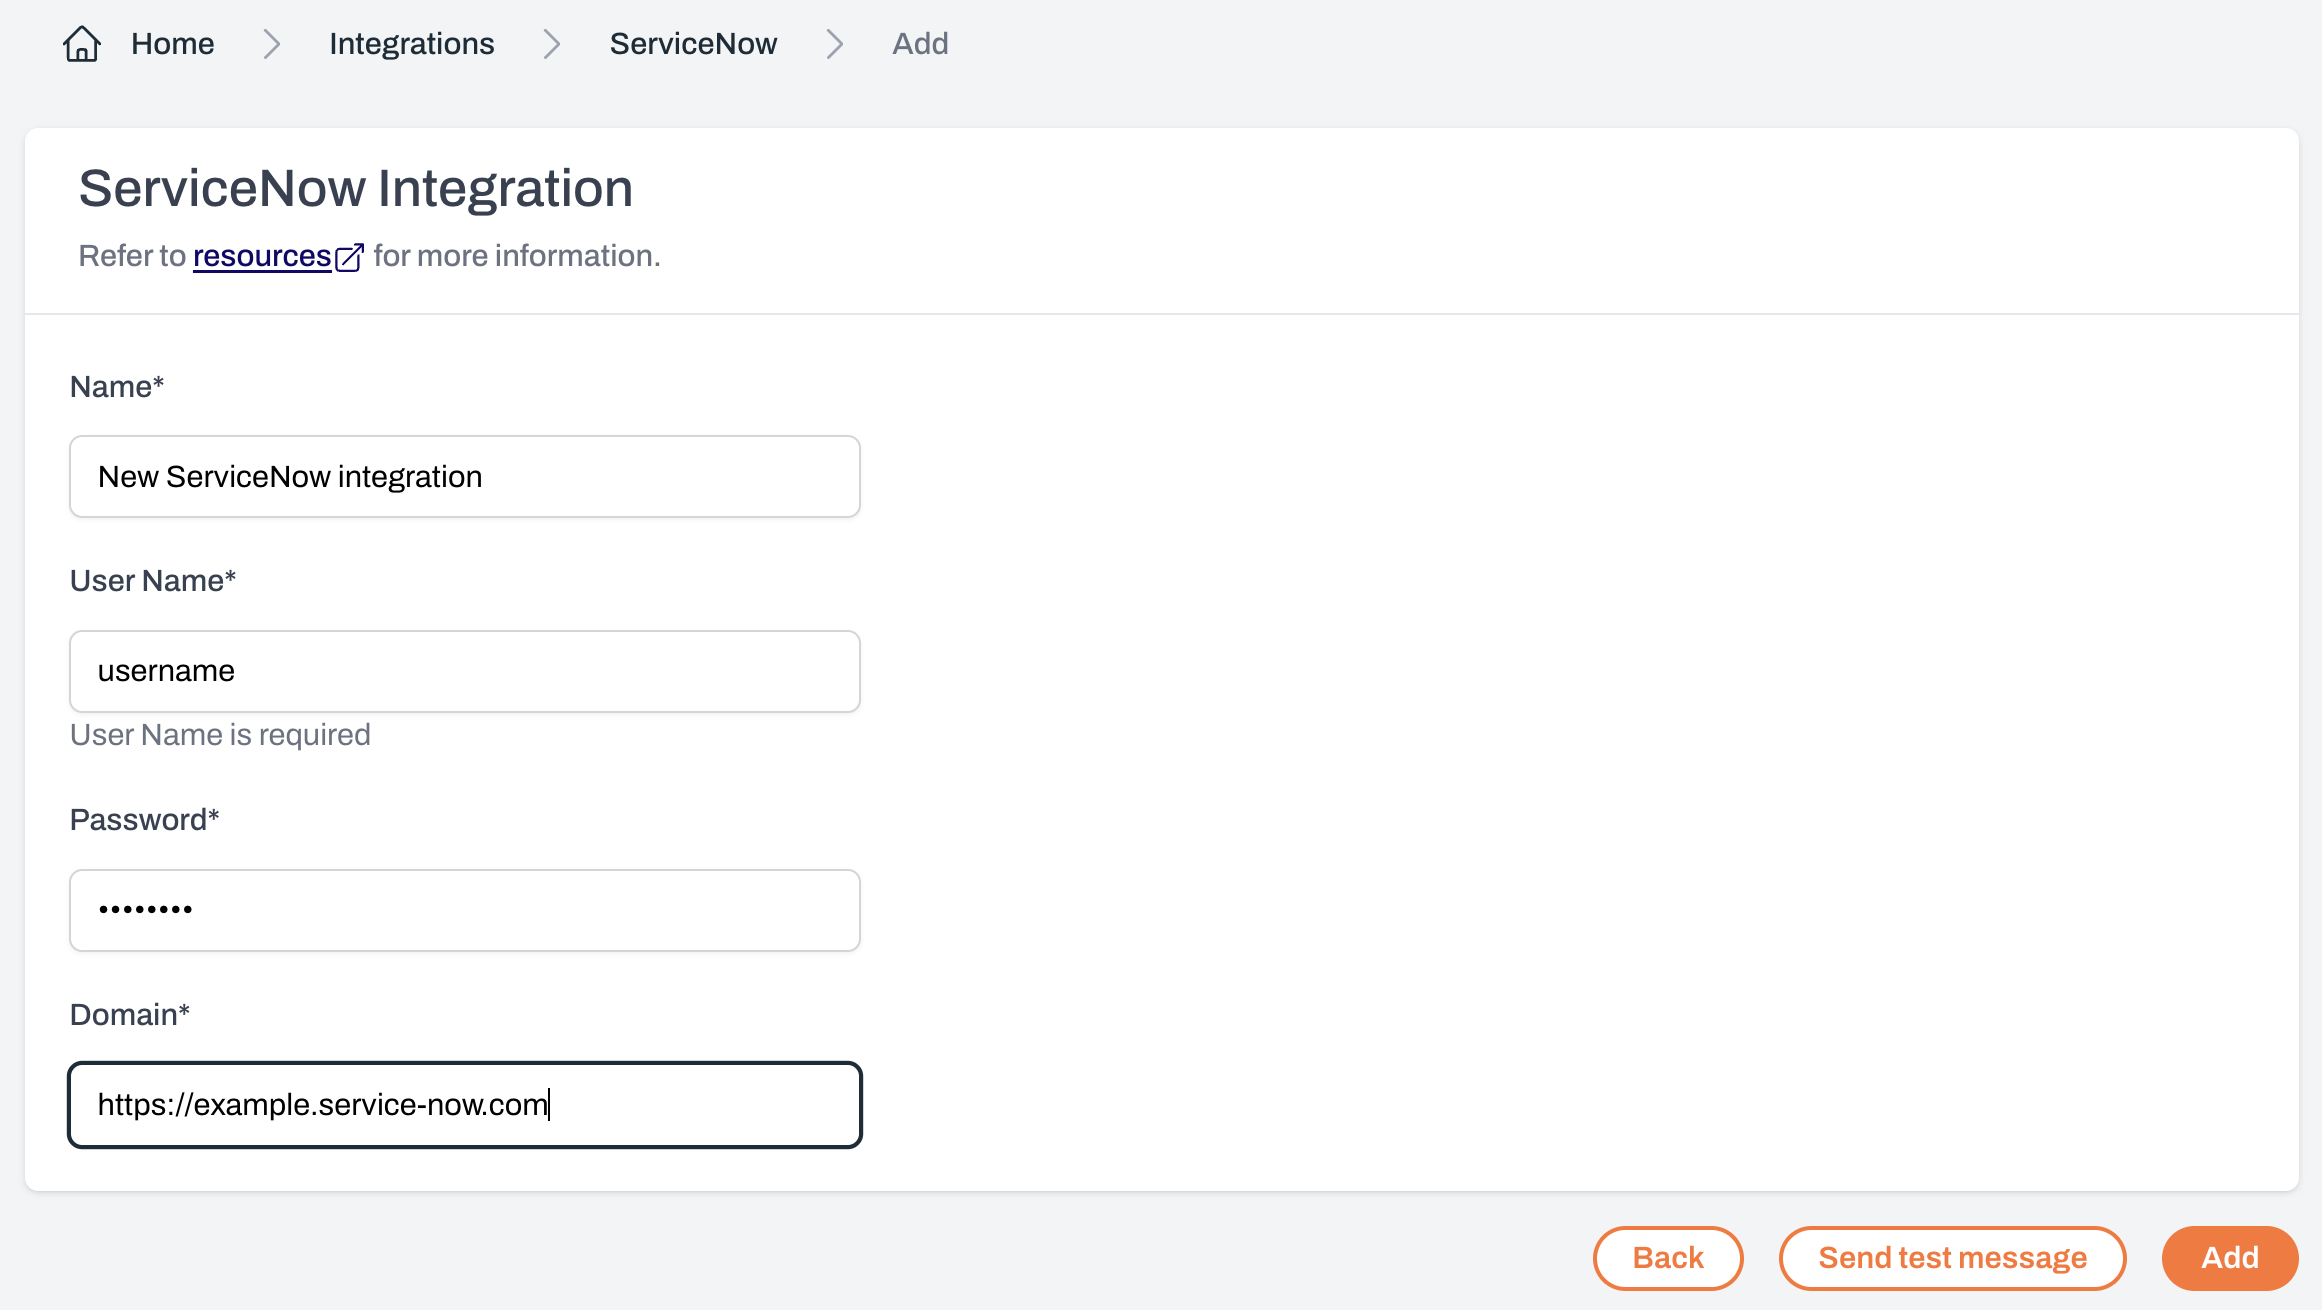Click the chevron after ServiceNow breadcrumb
This screenshot has width=2322, height=1310.
coord(834,44)
